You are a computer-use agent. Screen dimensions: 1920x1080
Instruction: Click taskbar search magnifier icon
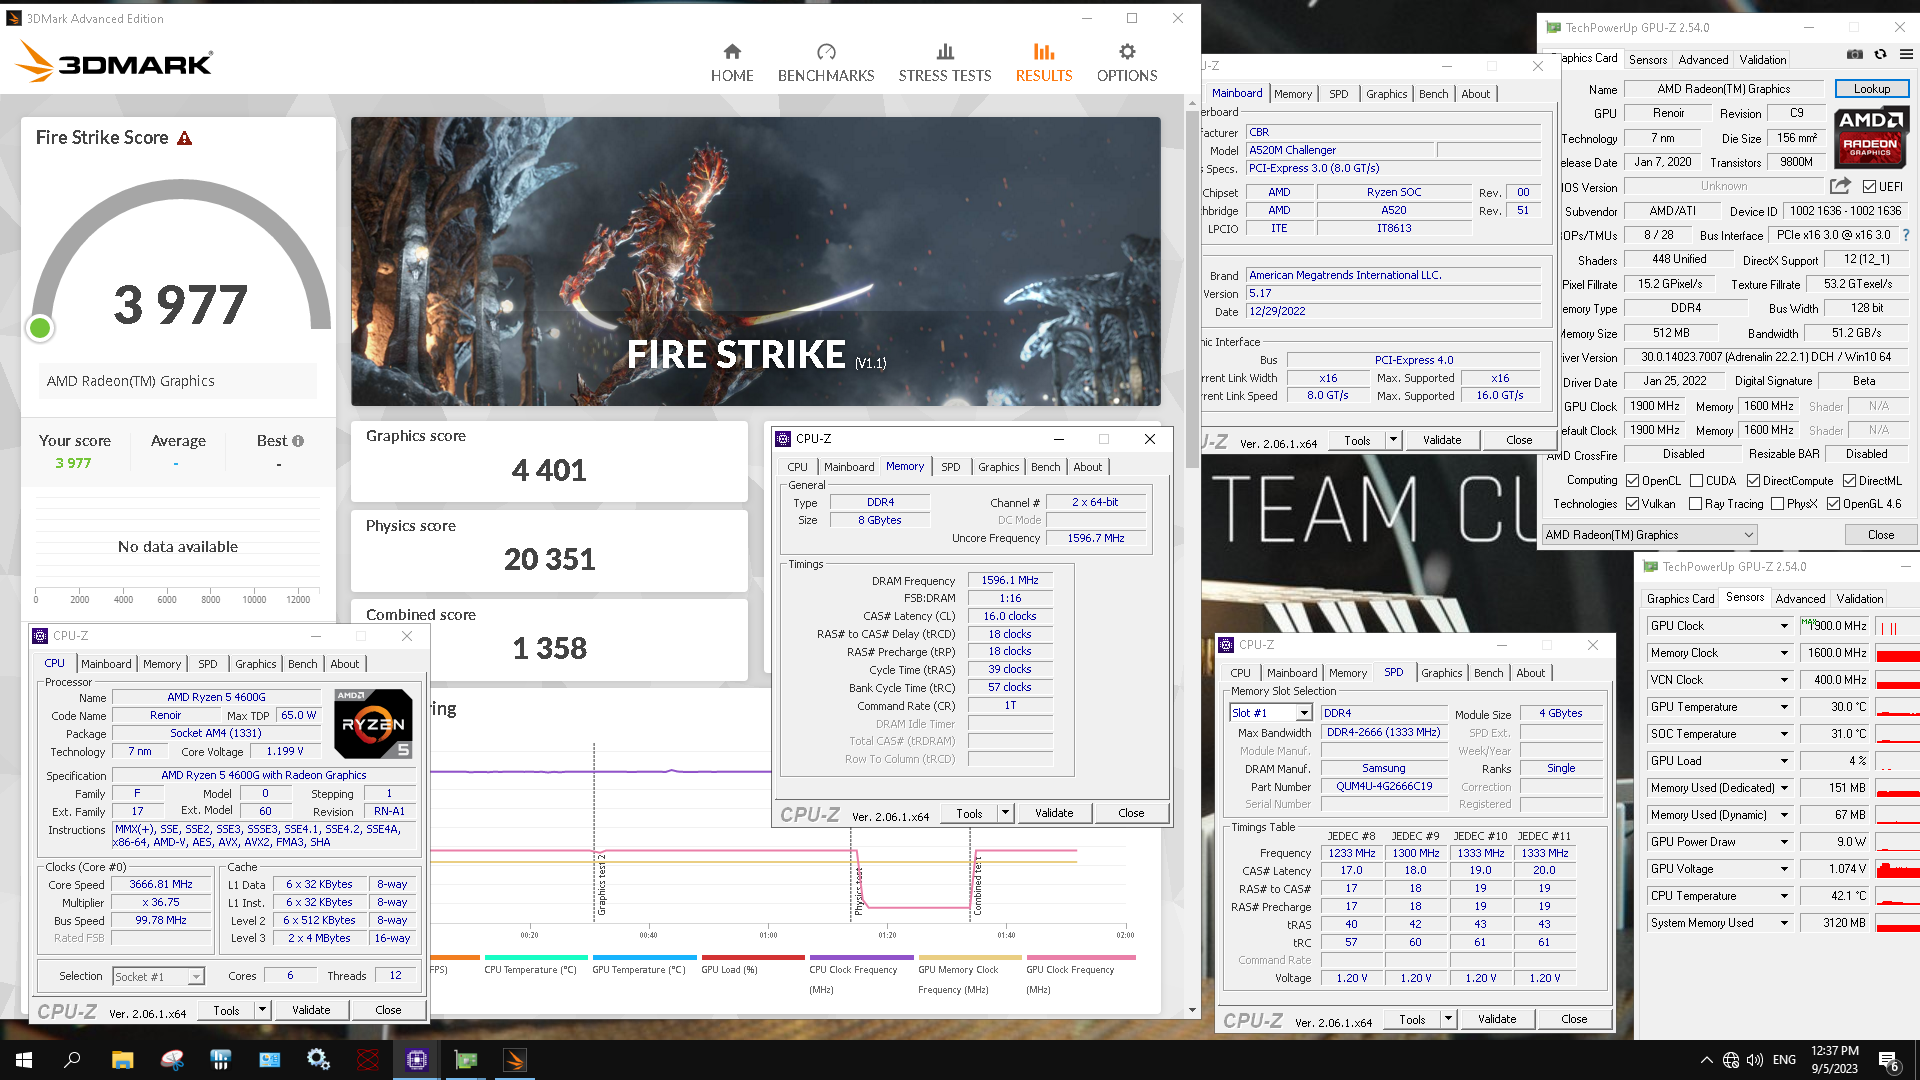(x=72, y=1060)
